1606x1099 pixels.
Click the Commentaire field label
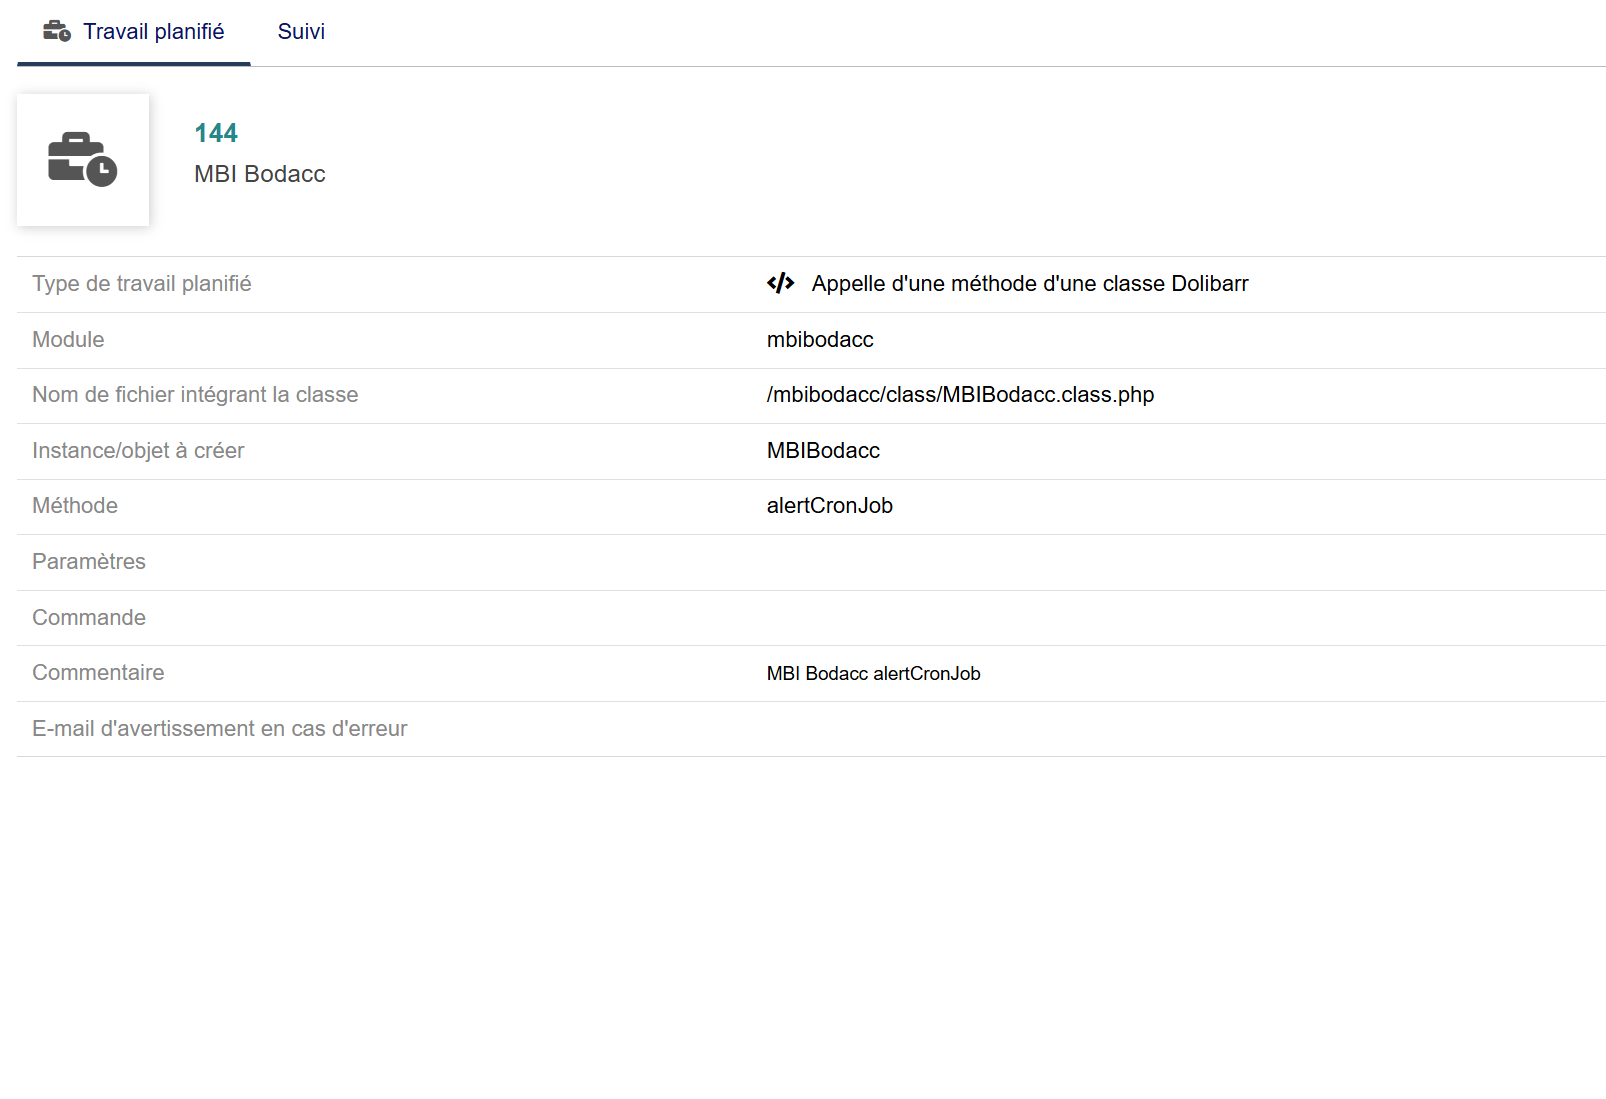pos(98,673)
